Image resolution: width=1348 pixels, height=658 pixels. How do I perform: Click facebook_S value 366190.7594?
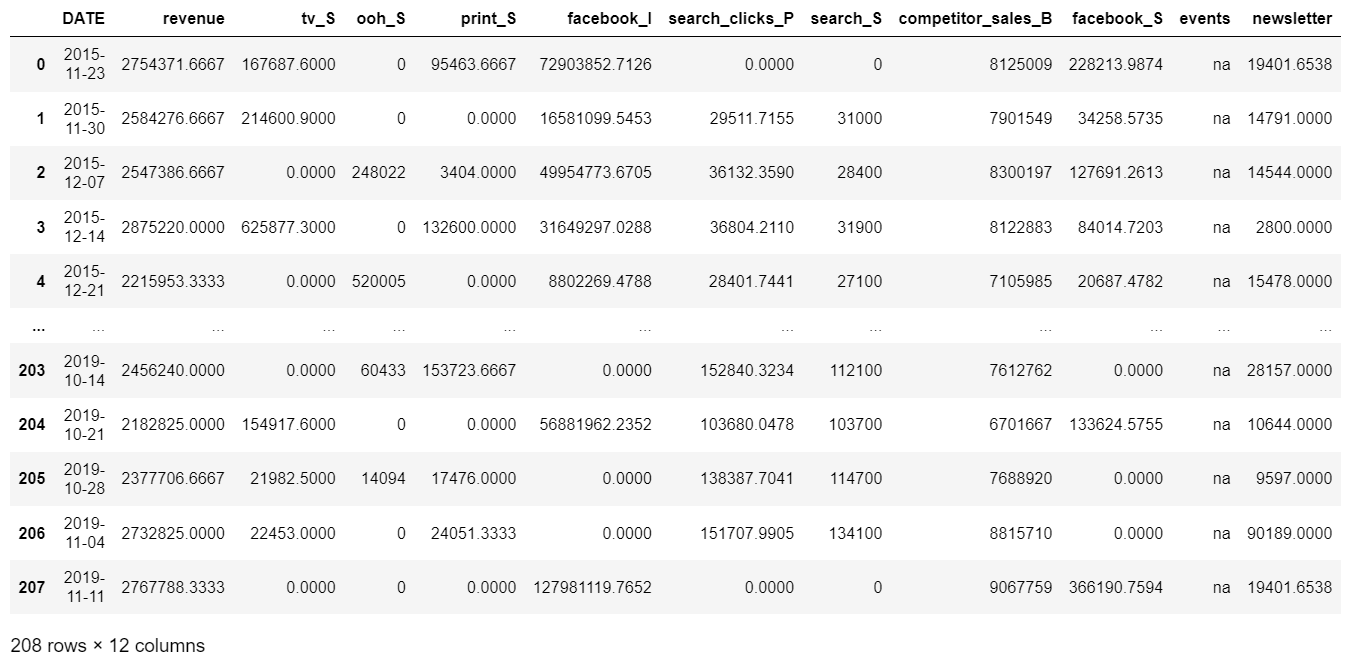pos(1116,587)
